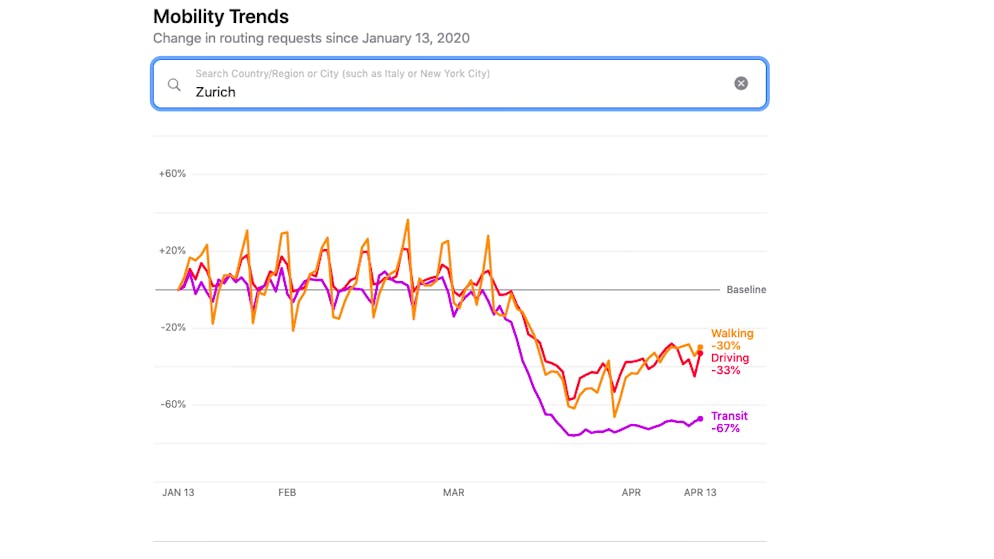Select the MAR date marker
Image resolution: width=994 pixels, height=559 pixels.
[453, 493]
